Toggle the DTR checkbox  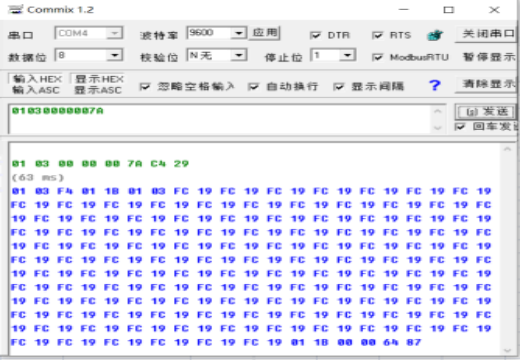click(315, 35)
